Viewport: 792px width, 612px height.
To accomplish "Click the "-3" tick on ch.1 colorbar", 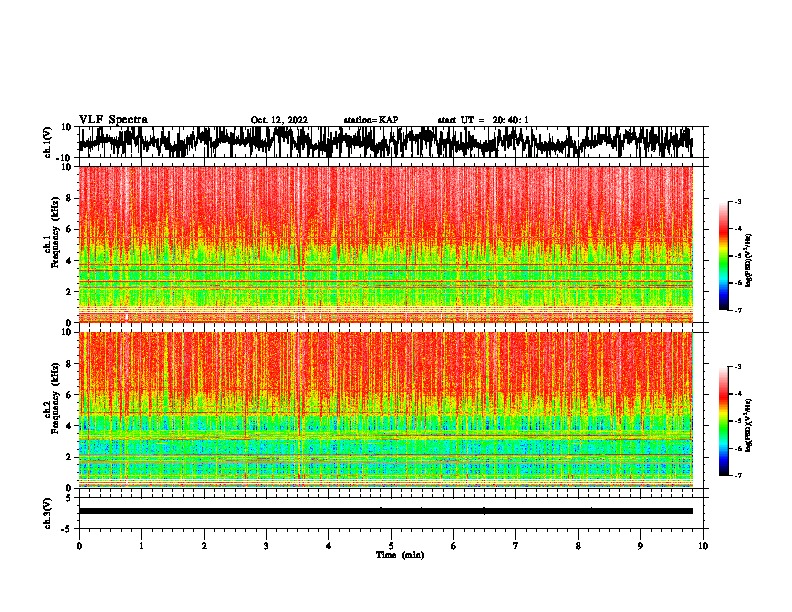I will click(x=738, y=201).
